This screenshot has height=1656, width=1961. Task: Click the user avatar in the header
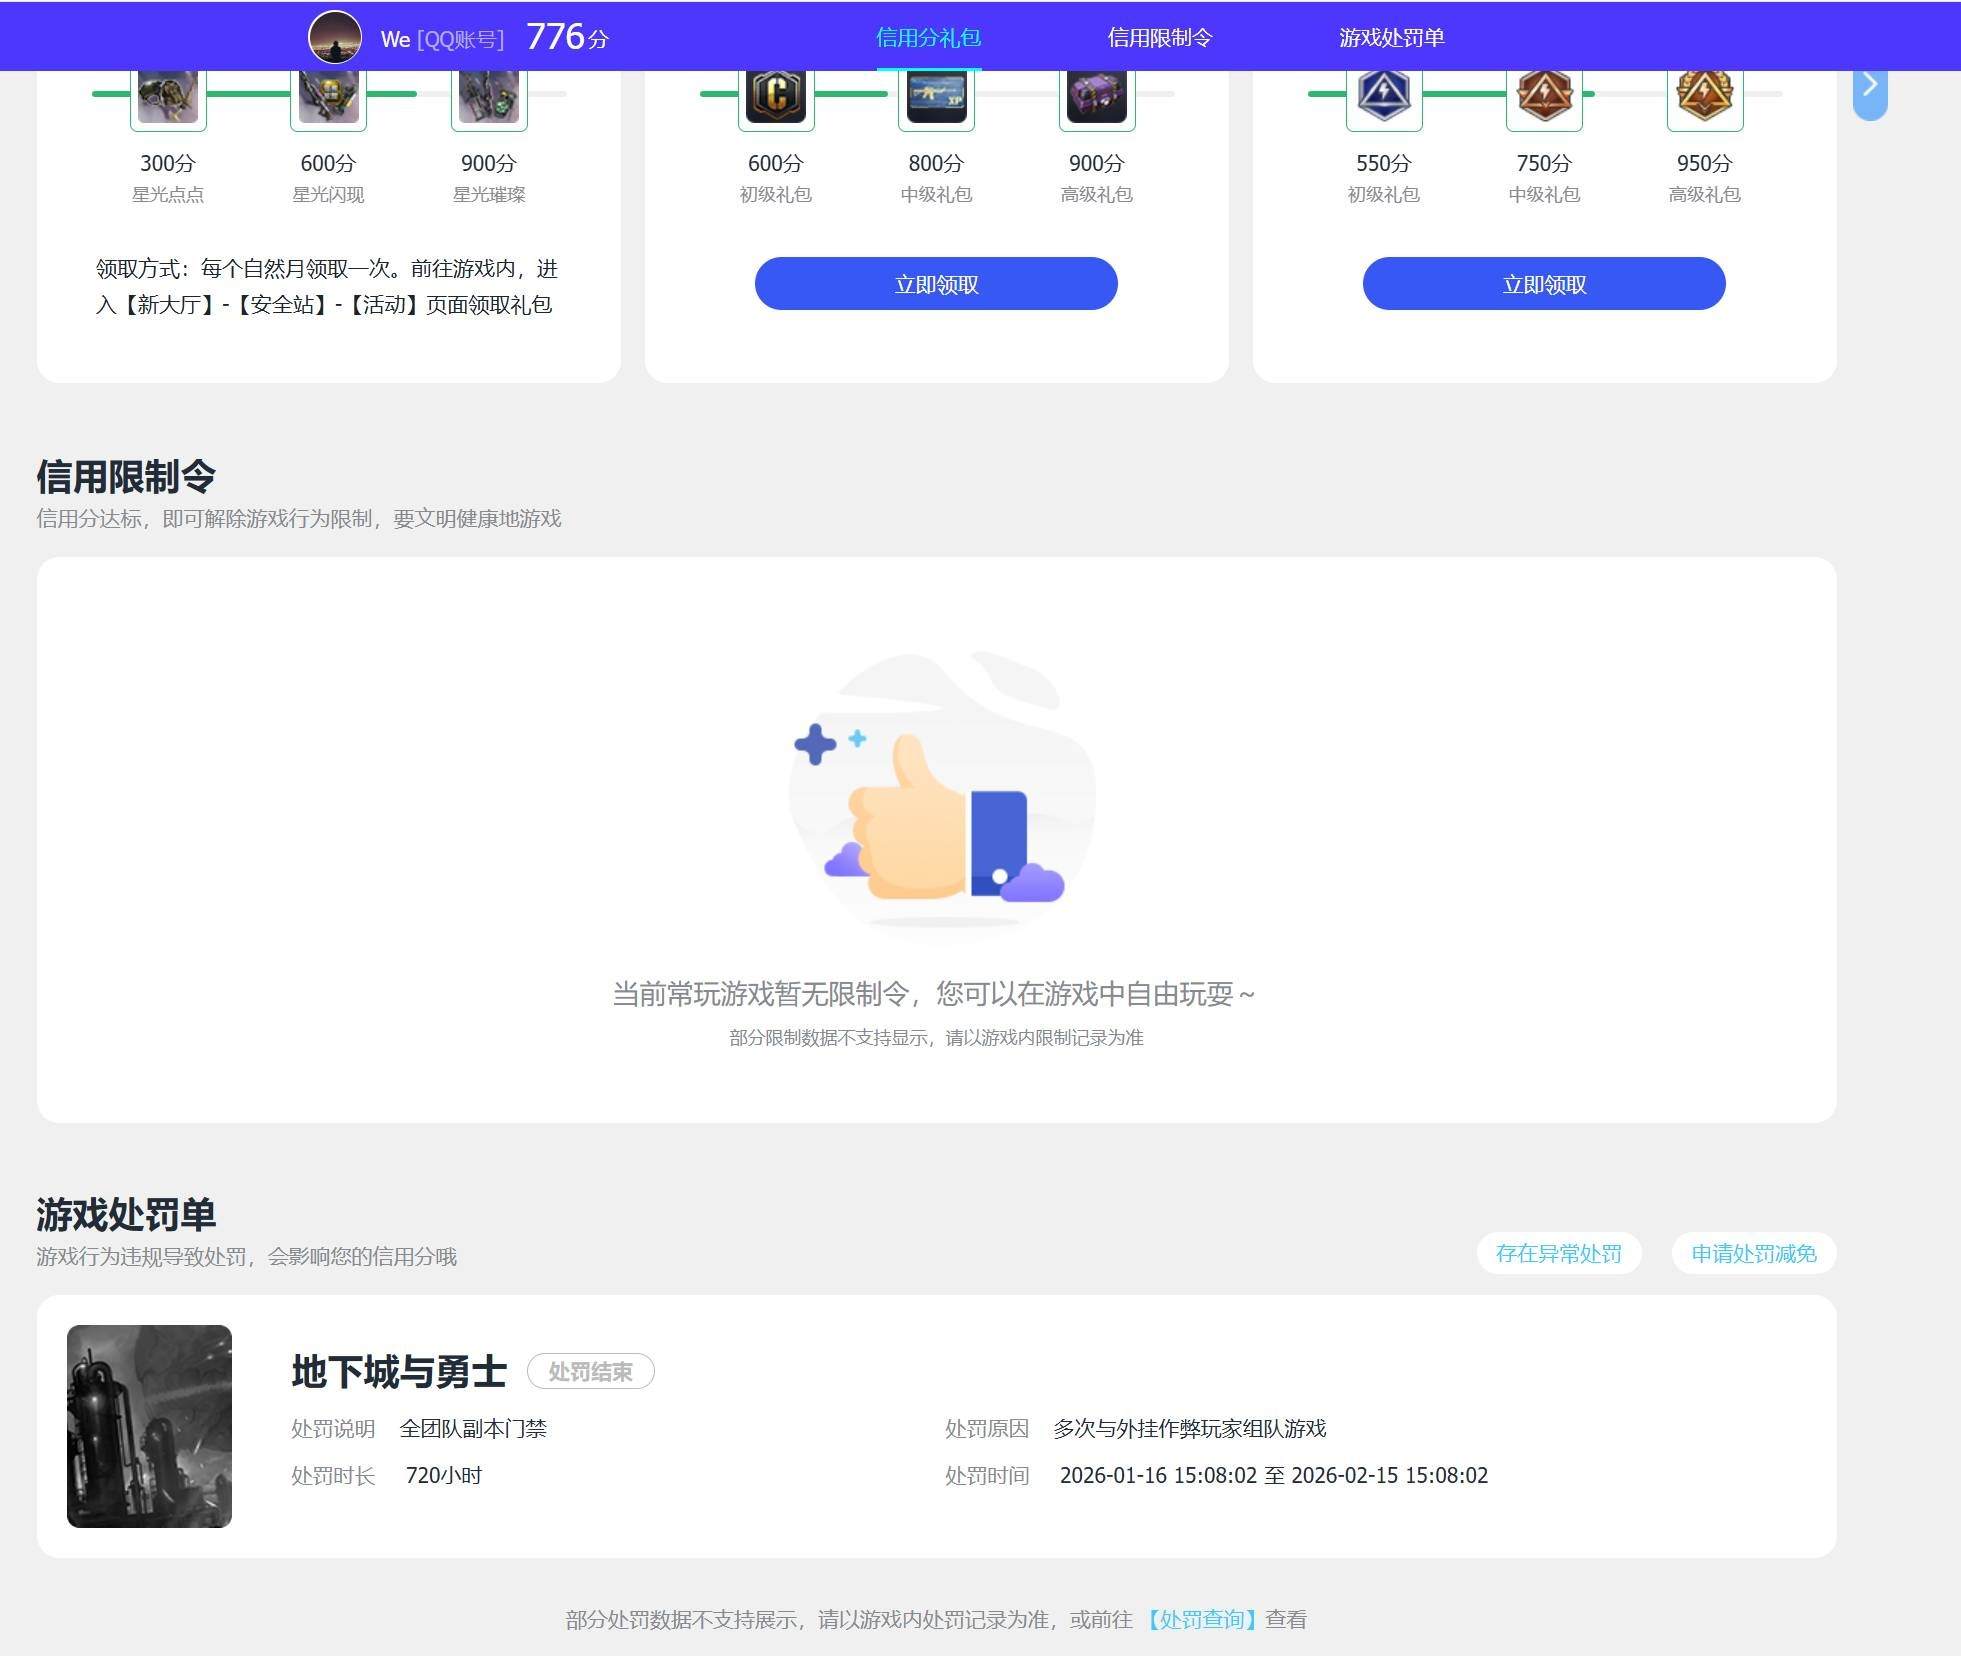click(335, 38)
